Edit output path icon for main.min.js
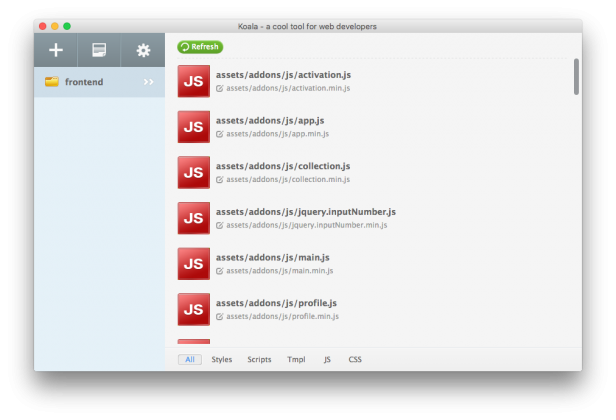Viewport: 616px width, 420px height. (220, 271)
